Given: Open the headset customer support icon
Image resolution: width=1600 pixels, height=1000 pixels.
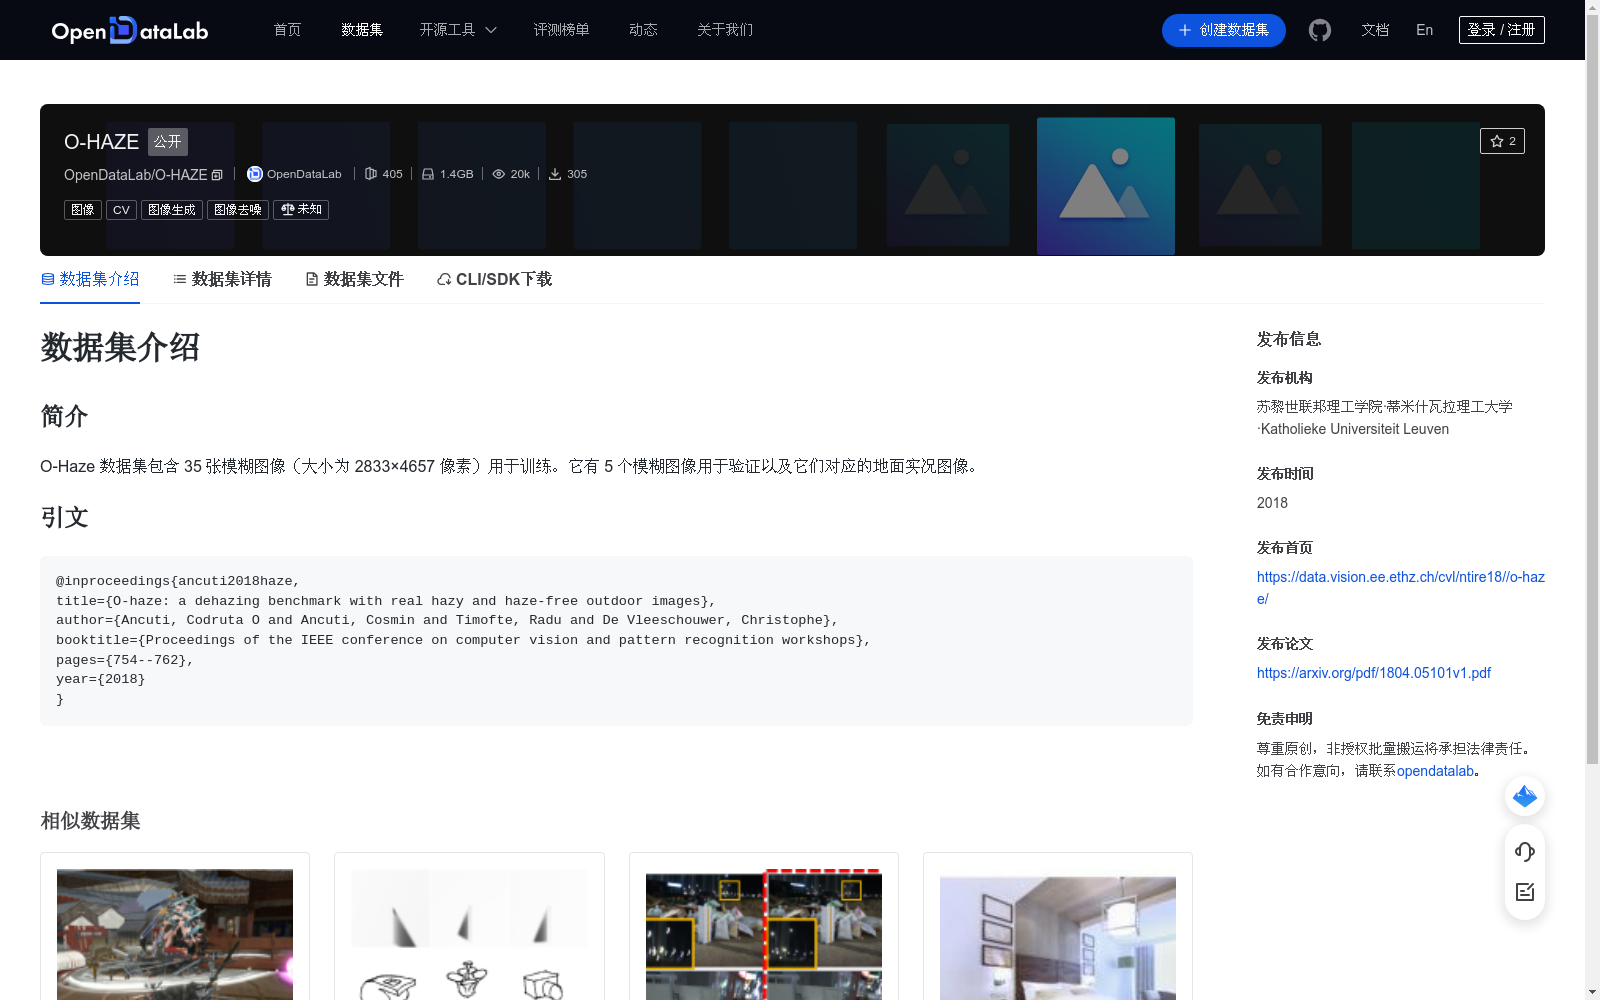Looking at the screenshot, I should (1525, 851).
